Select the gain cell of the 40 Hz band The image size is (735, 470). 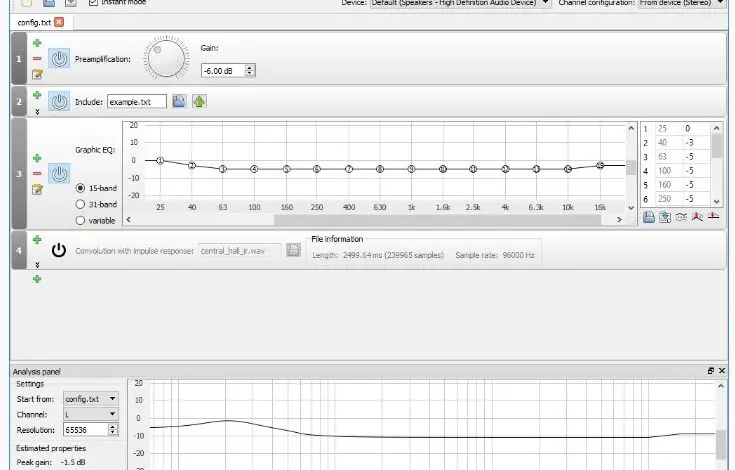coord(697,142)
